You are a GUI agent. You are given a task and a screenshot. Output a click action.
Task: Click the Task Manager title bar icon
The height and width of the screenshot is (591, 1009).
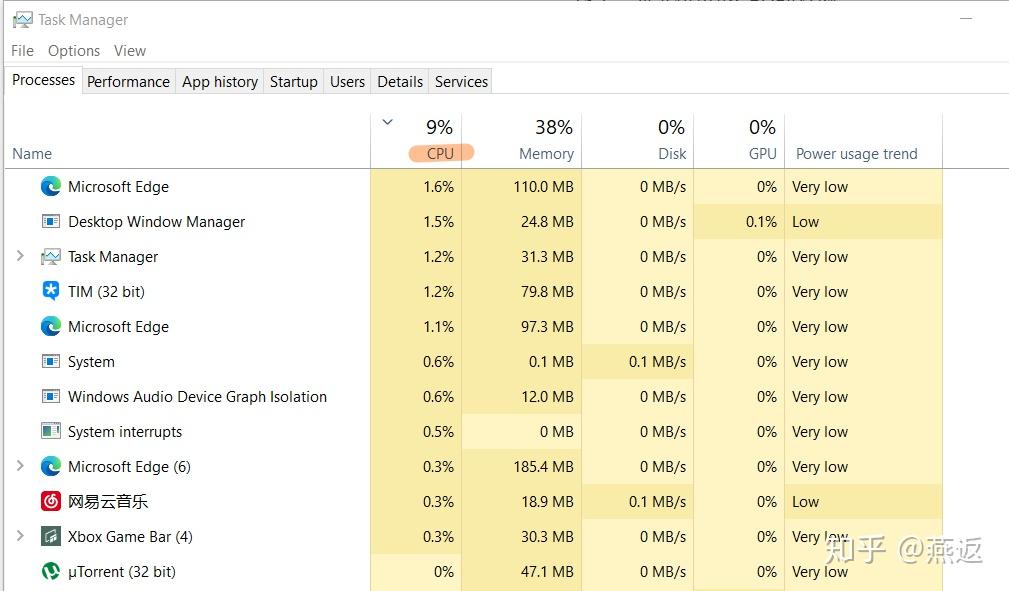coord(23,20)
